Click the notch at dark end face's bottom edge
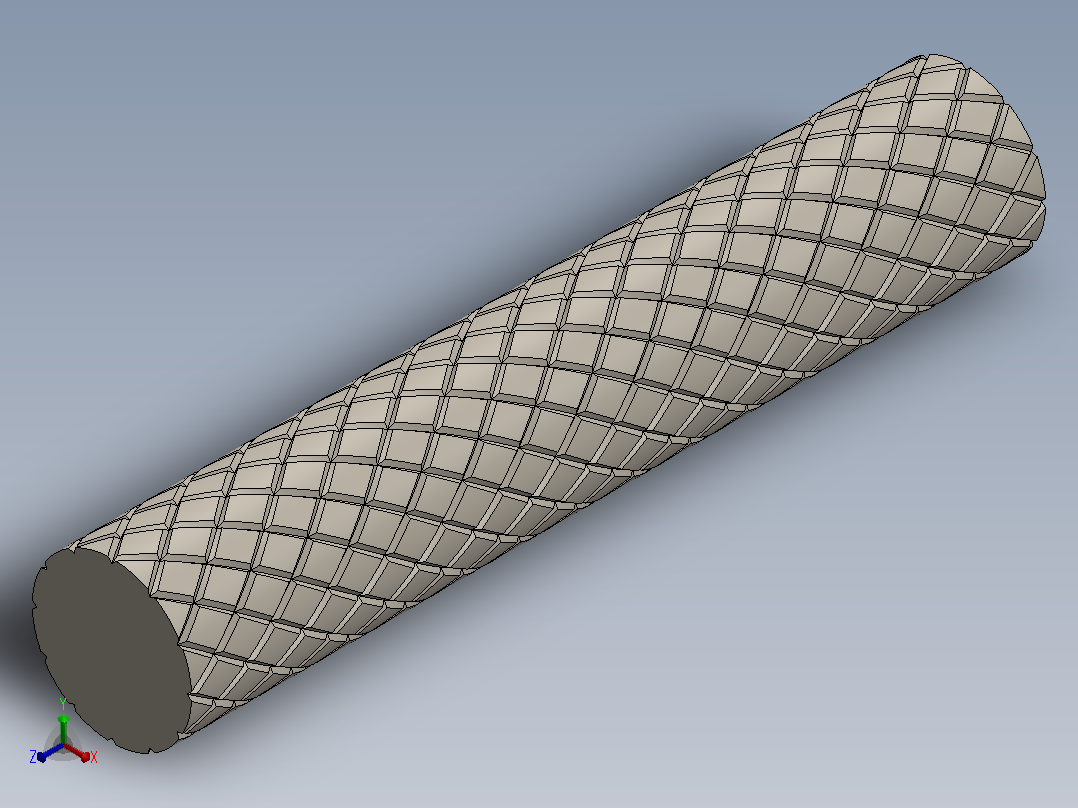1078x808 pixels. [x=148, y=750]
